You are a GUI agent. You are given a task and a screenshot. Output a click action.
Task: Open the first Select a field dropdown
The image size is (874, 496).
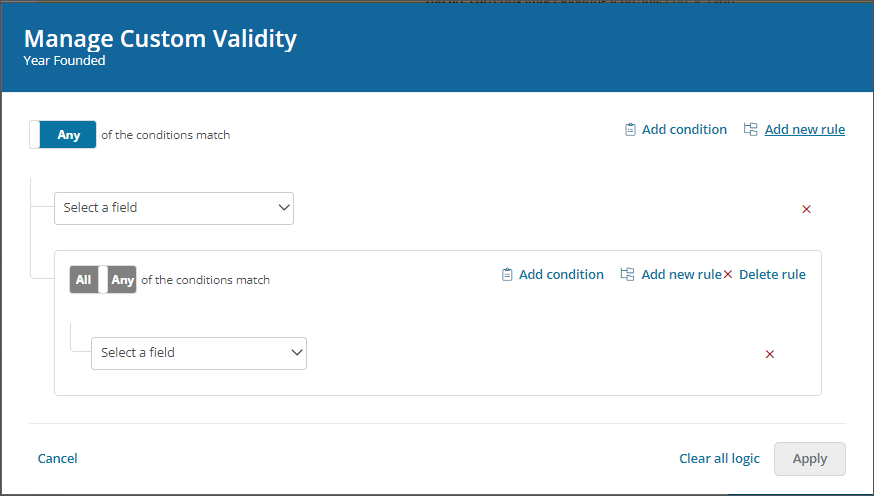coord(174,208)
